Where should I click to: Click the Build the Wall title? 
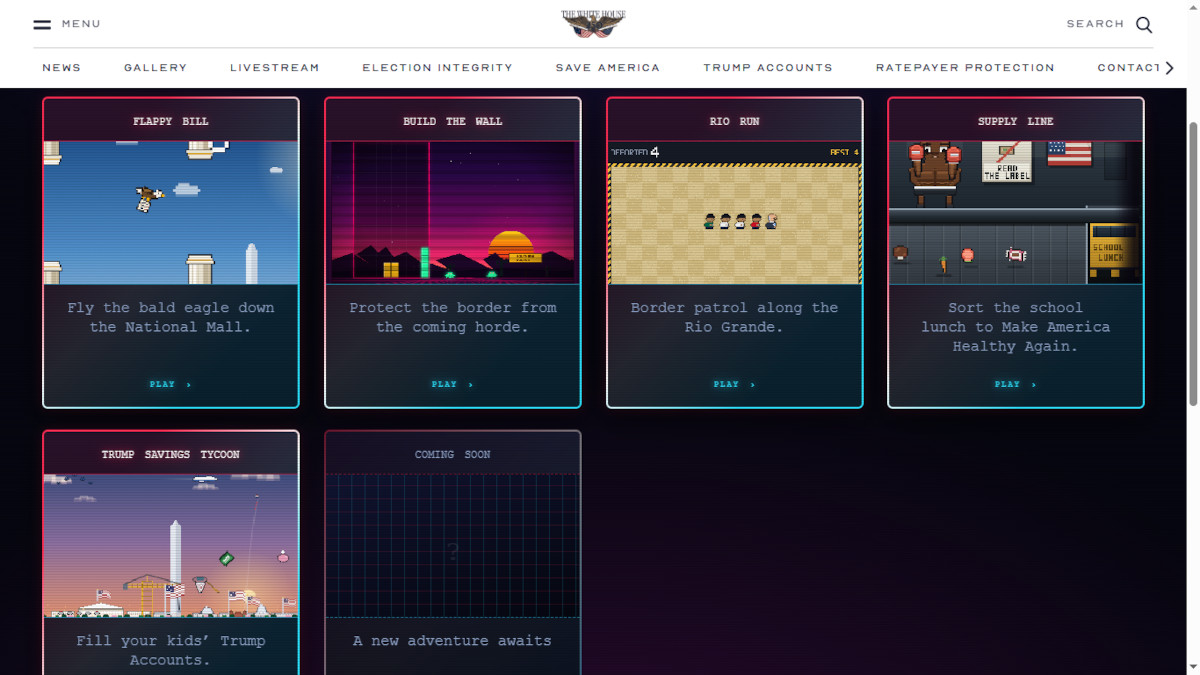pyautogui.click(x=453, y=121)
